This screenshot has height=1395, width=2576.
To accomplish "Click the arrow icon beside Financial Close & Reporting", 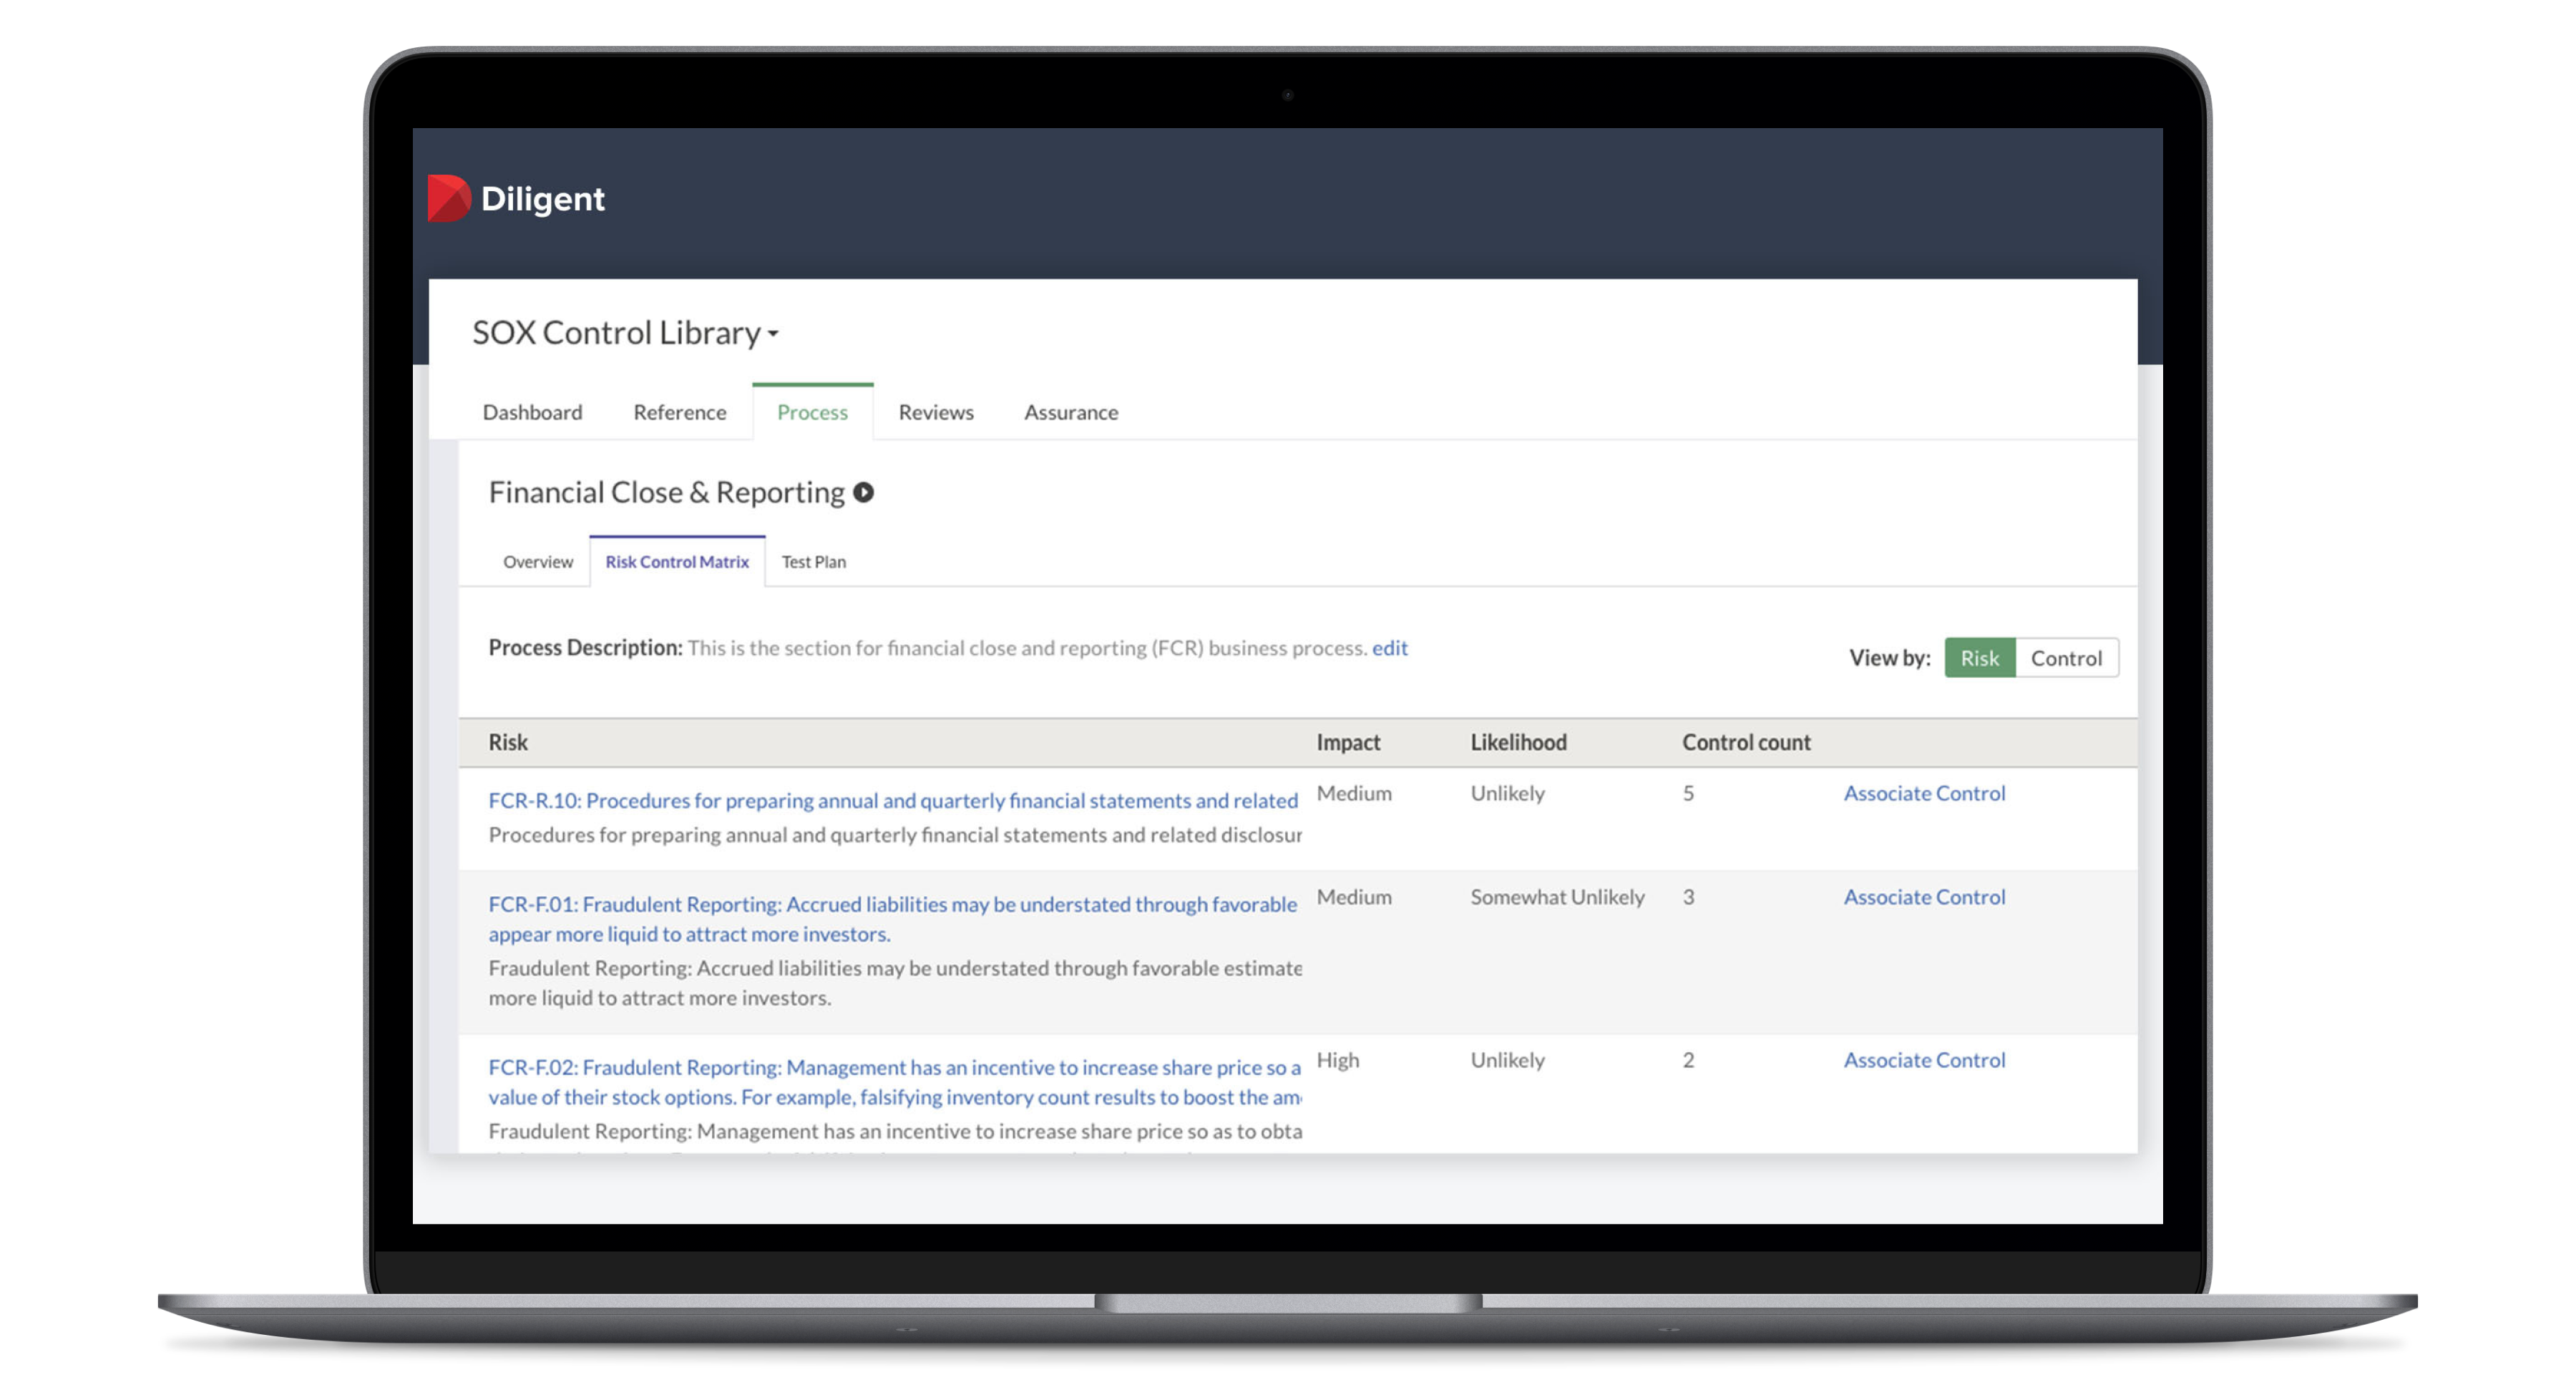I will click(863, 492).
